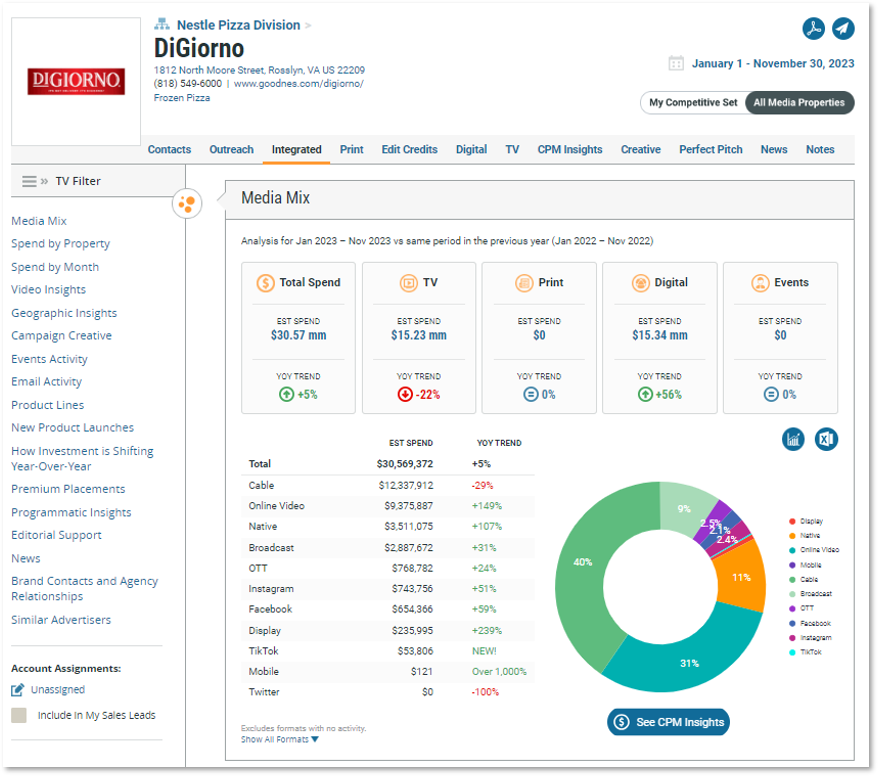Open Geographic Insights in sidebar

click(x=64, y=313)
